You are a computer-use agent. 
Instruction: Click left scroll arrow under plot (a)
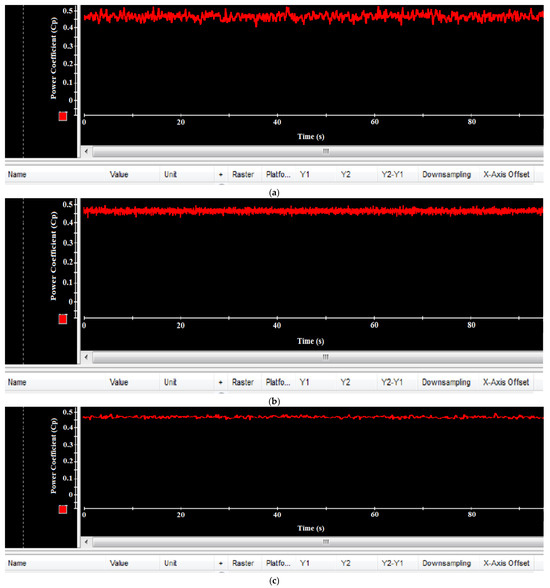pos(87,152)
